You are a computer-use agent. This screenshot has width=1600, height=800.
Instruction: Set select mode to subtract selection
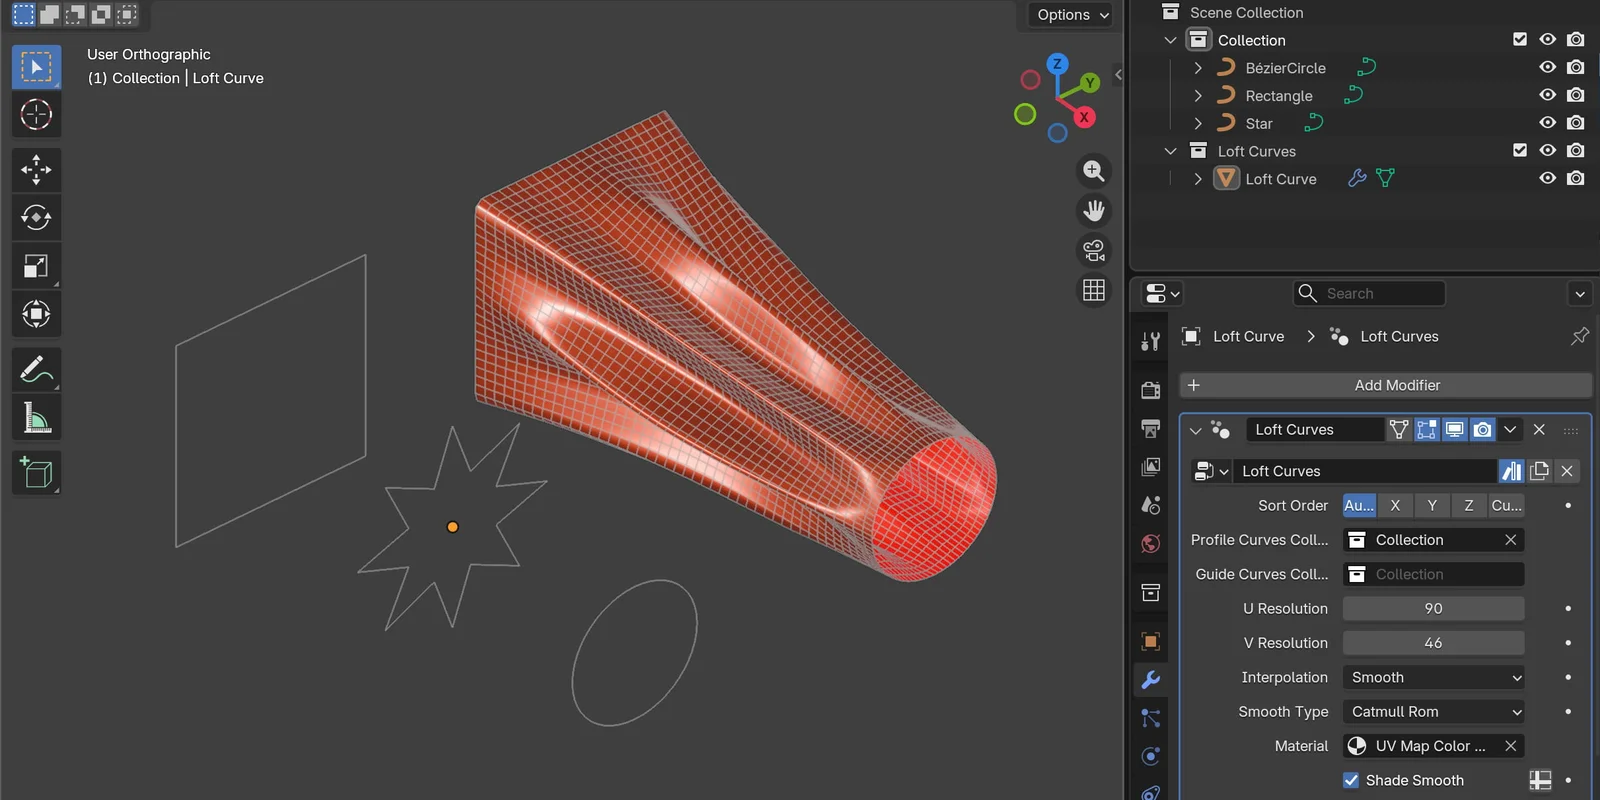pos(75,14)
